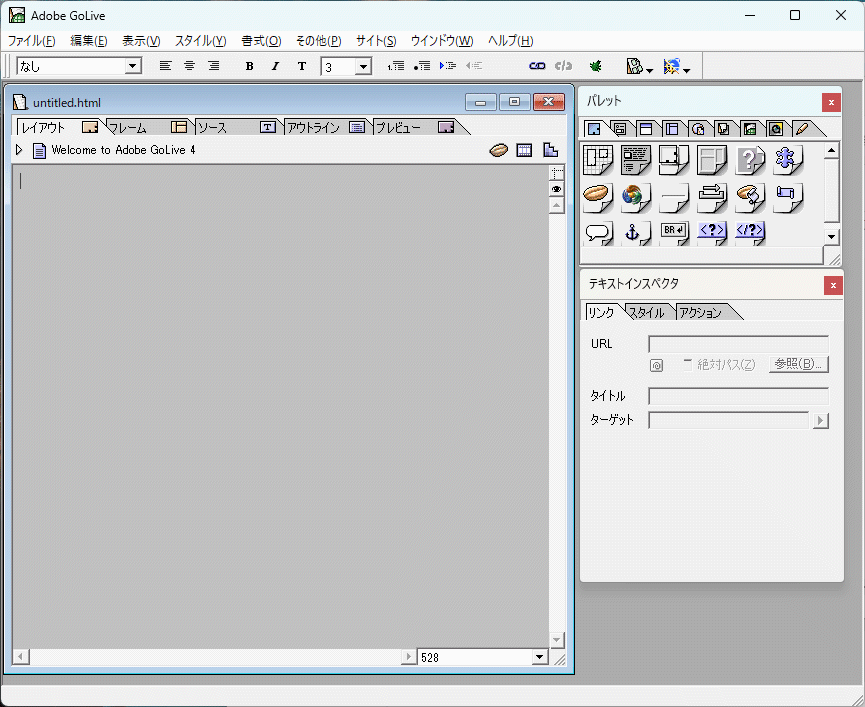The image size is (865, 707).
Task: Click the coffee bean icon in document header
Action: pyautogui.click(x=498, y=151)
